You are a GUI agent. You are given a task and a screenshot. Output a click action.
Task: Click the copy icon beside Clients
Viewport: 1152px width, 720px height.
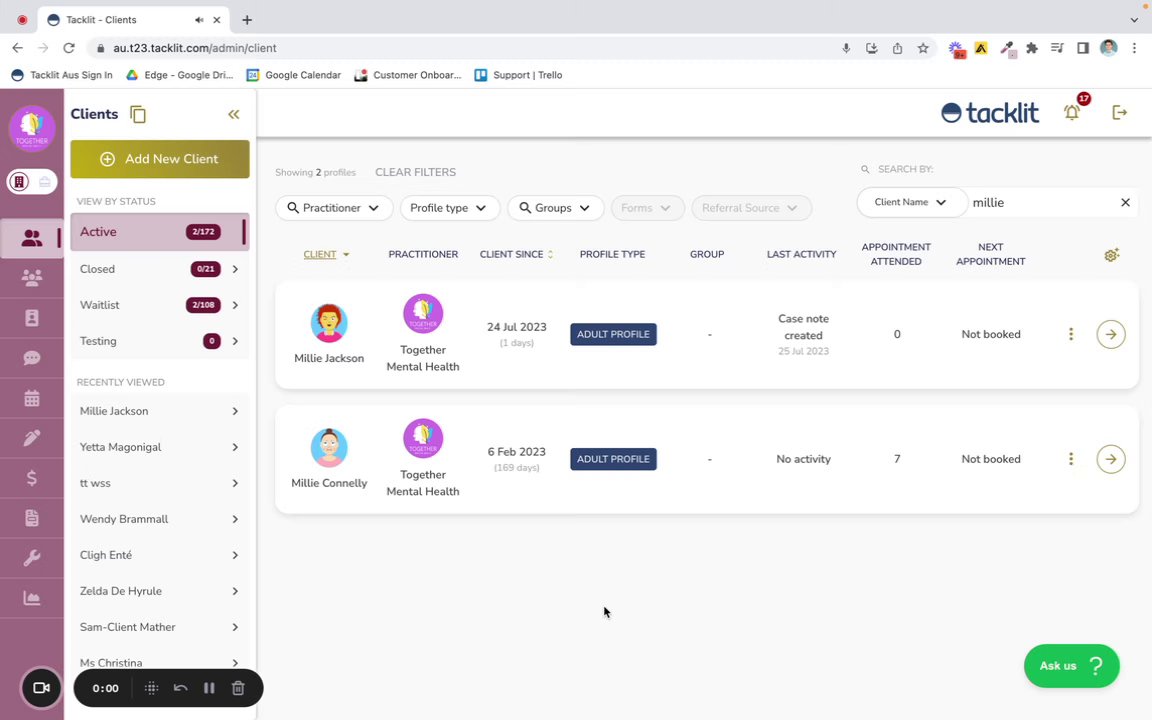click(138, 115)
